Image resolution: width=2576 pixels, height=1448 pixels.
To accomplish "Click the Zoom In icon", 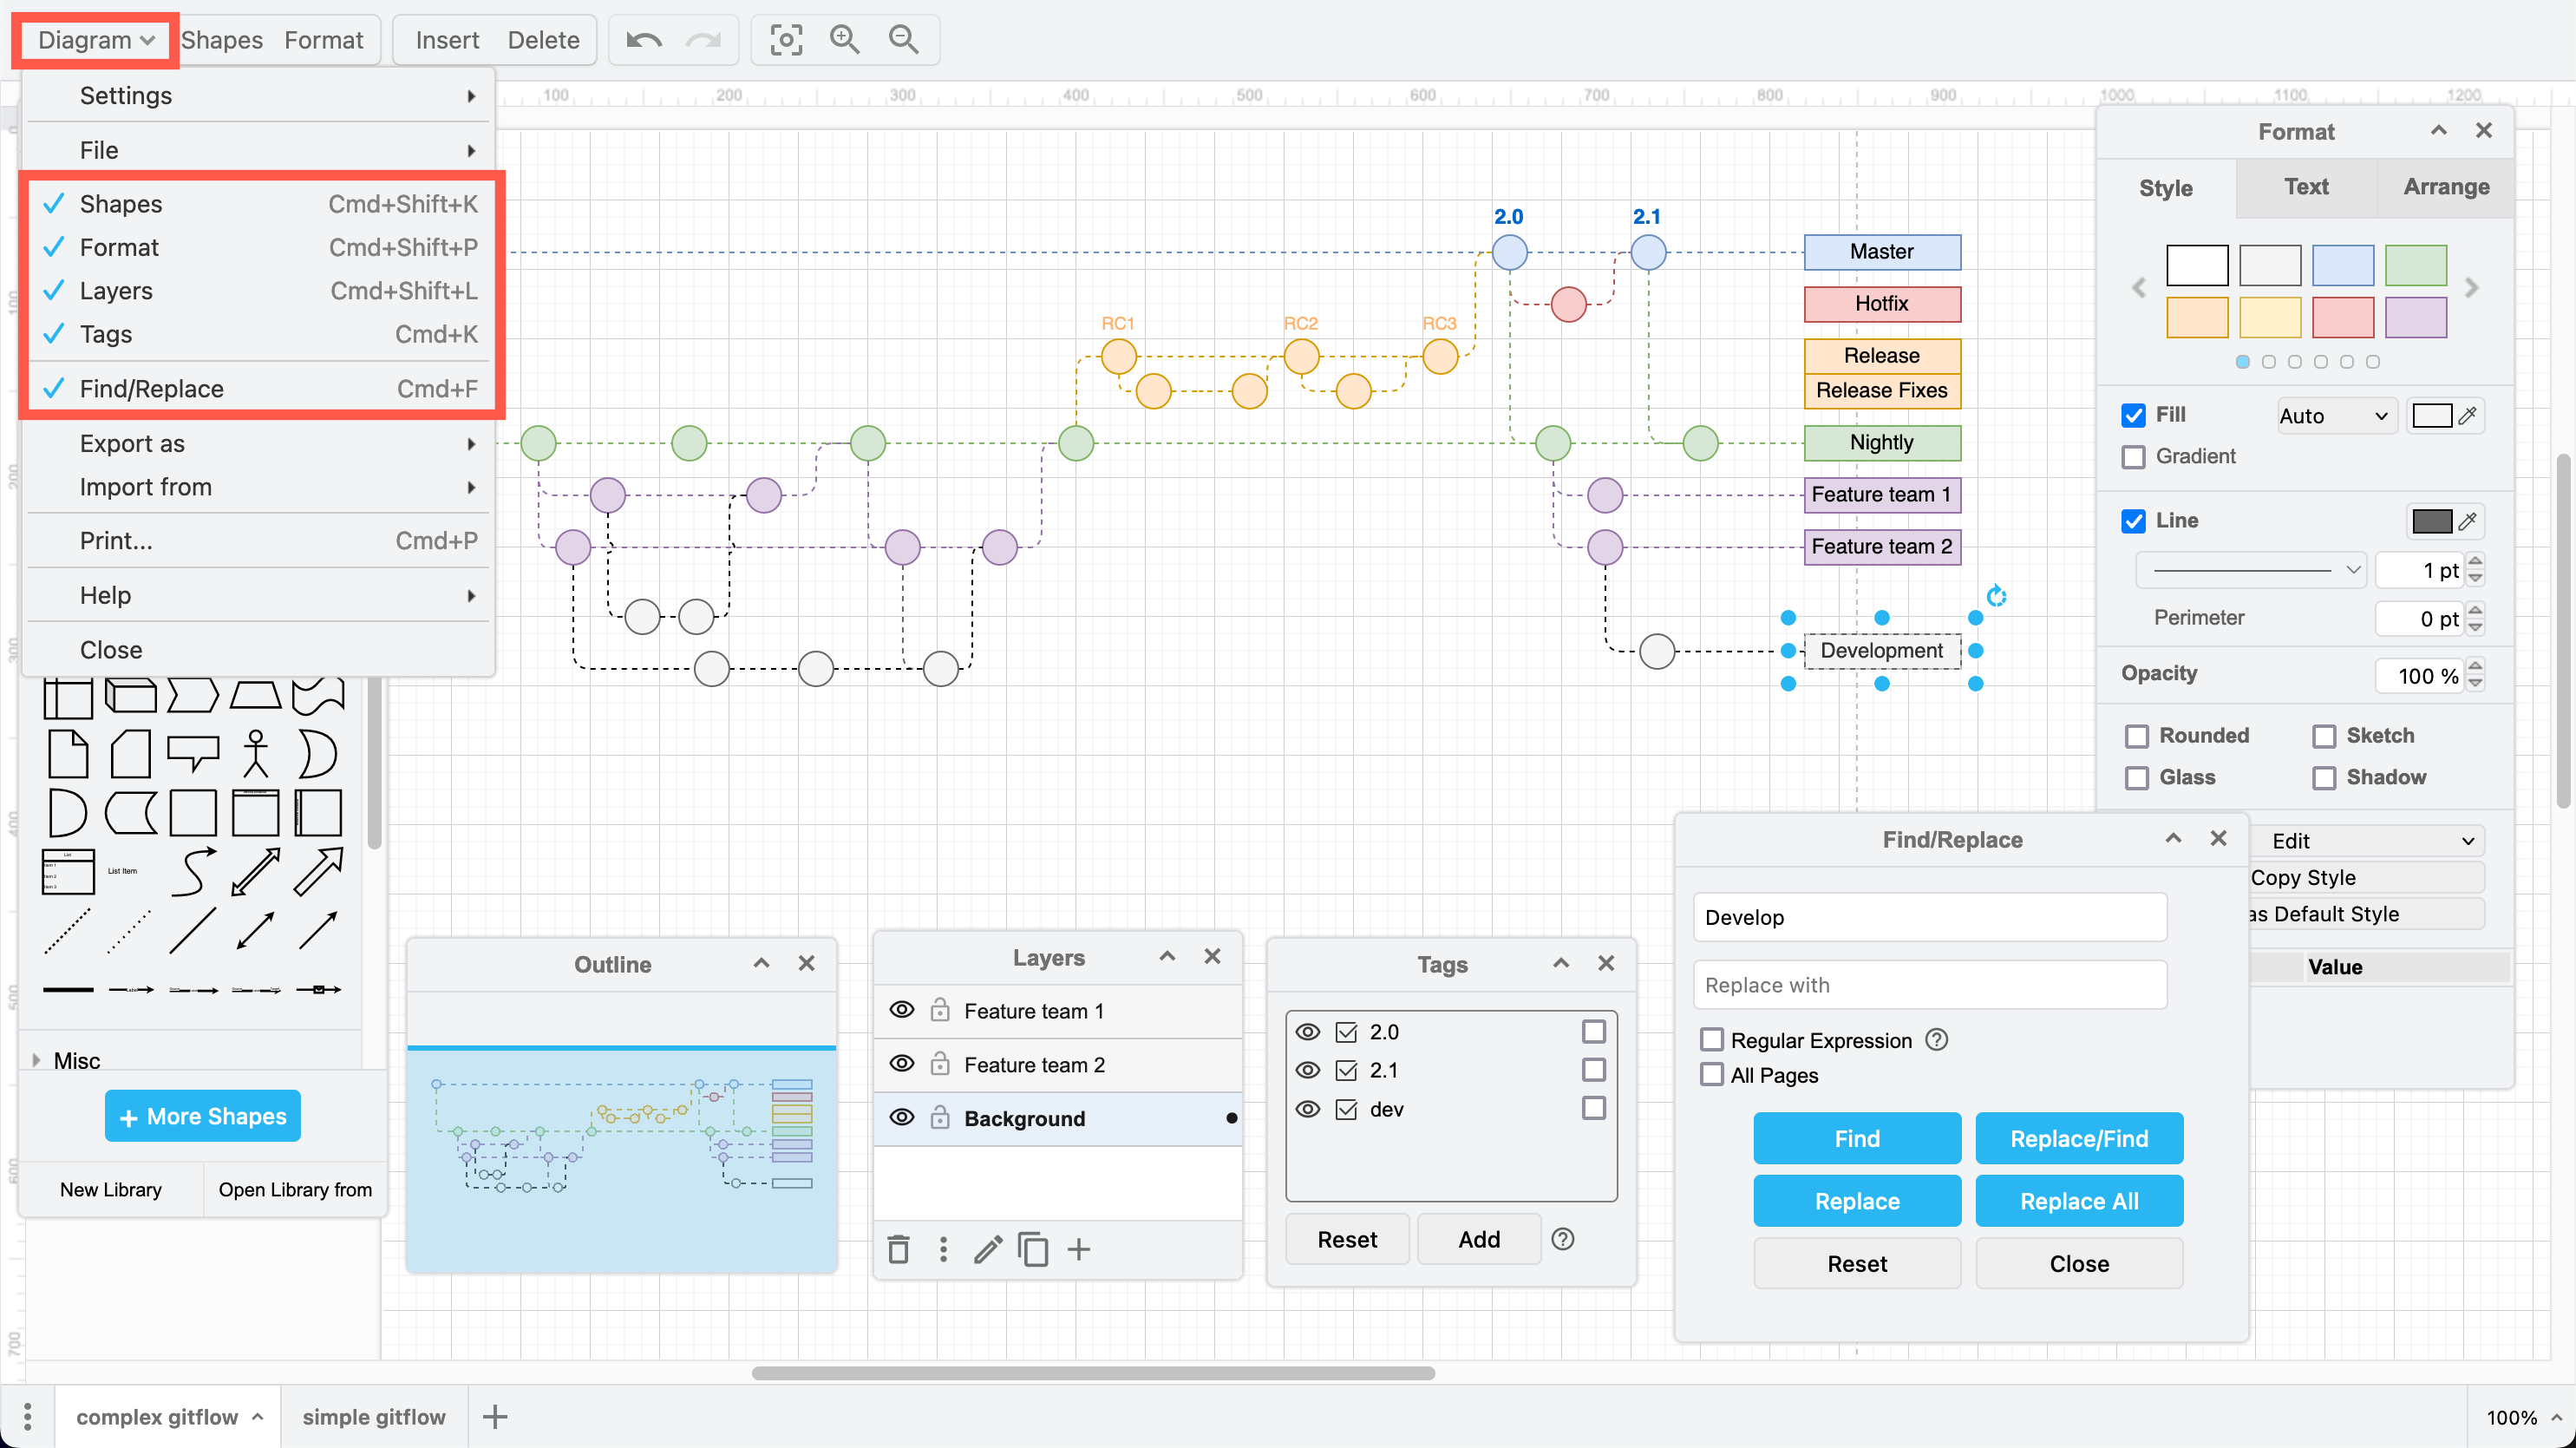I will pos(845,40).
